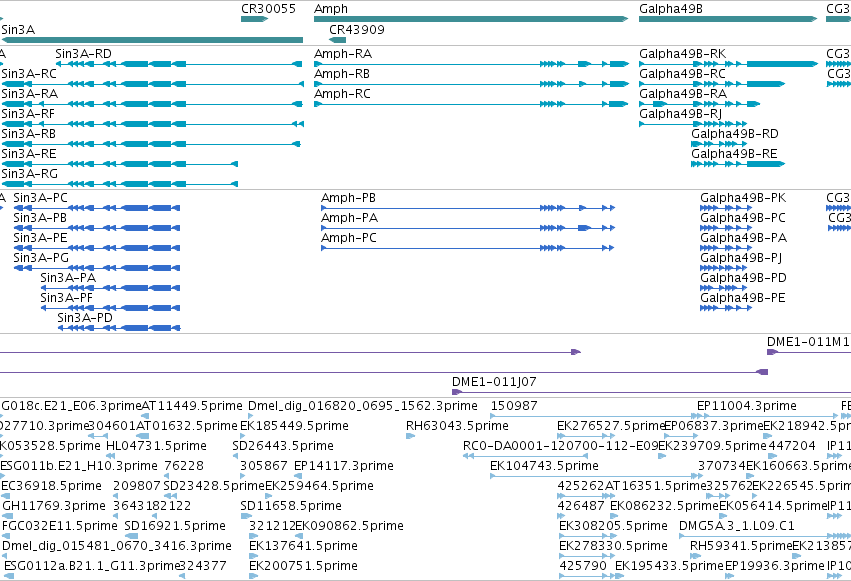Click the EK104743.5prime EST label
The height and width of the screenshot is (581, 851).
[544, 466]
